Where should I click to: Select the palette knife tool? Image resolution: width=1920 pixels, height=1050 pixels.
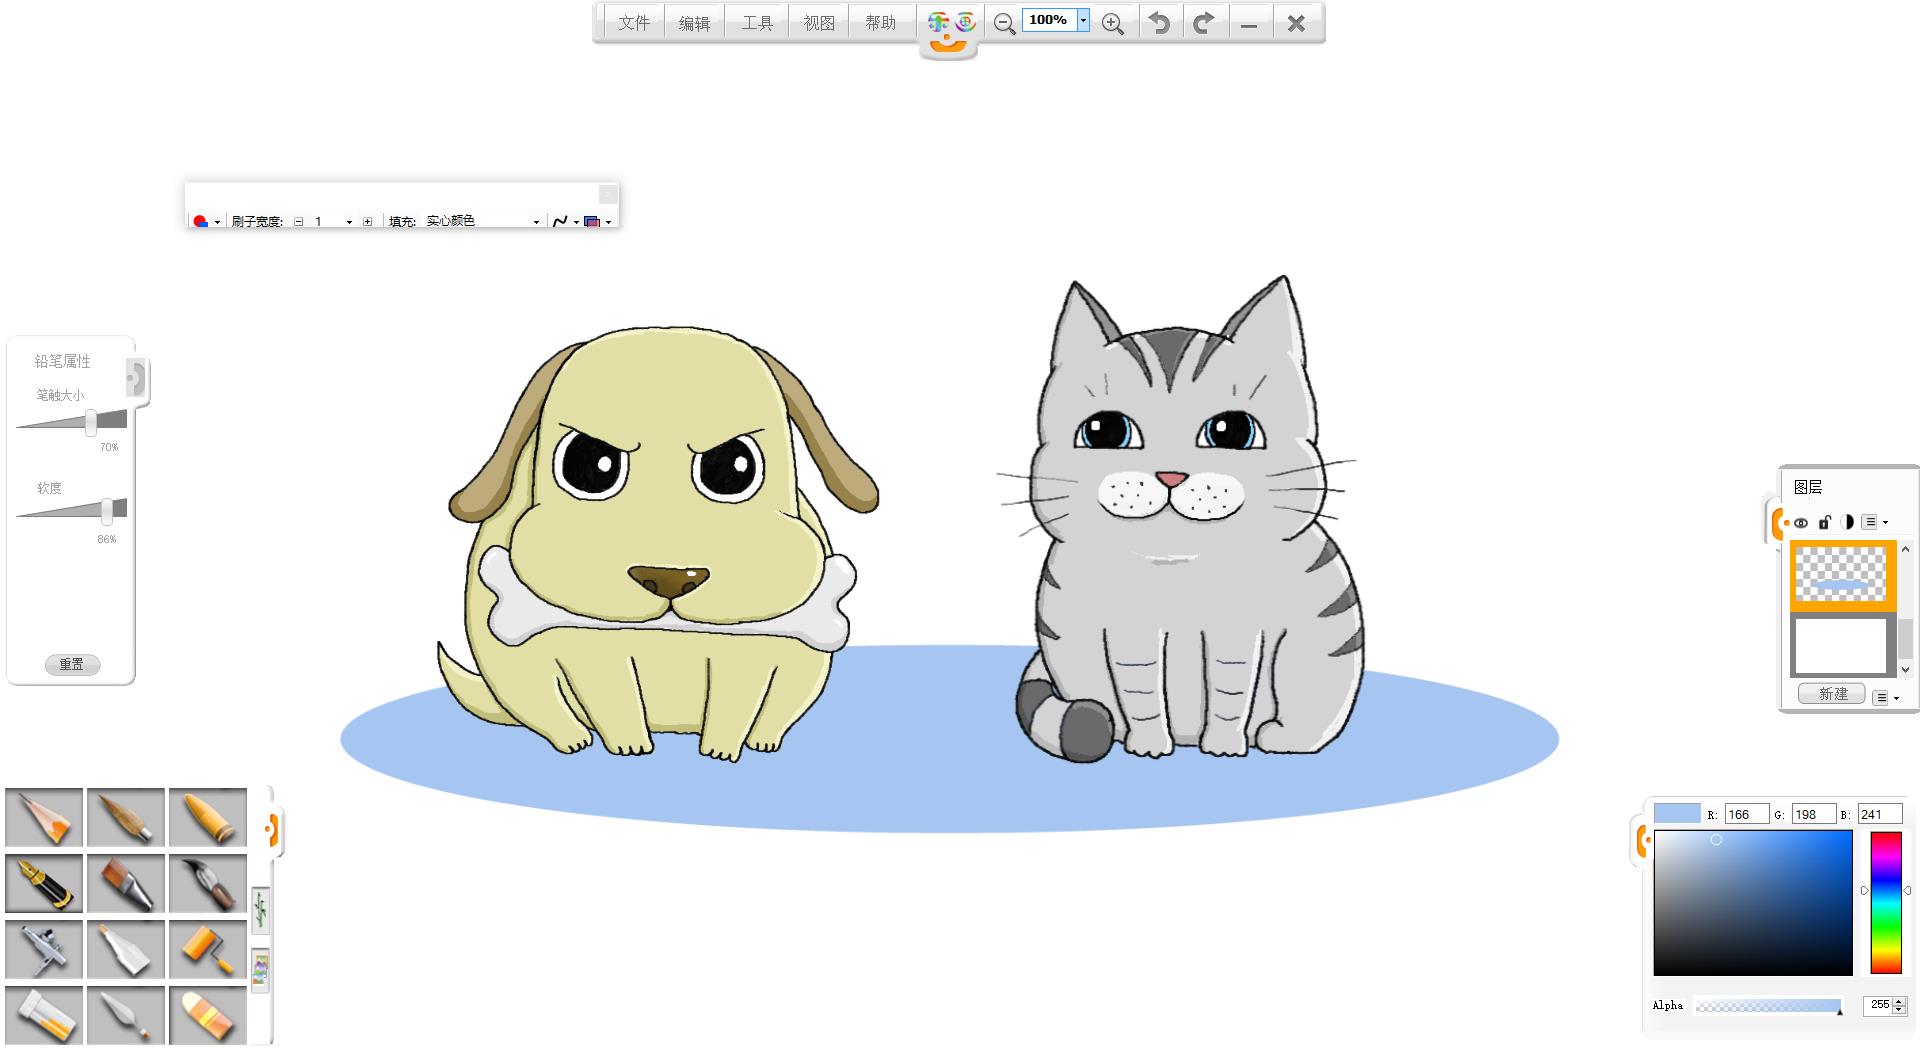pyautogui.click(x=126, y=1014)
